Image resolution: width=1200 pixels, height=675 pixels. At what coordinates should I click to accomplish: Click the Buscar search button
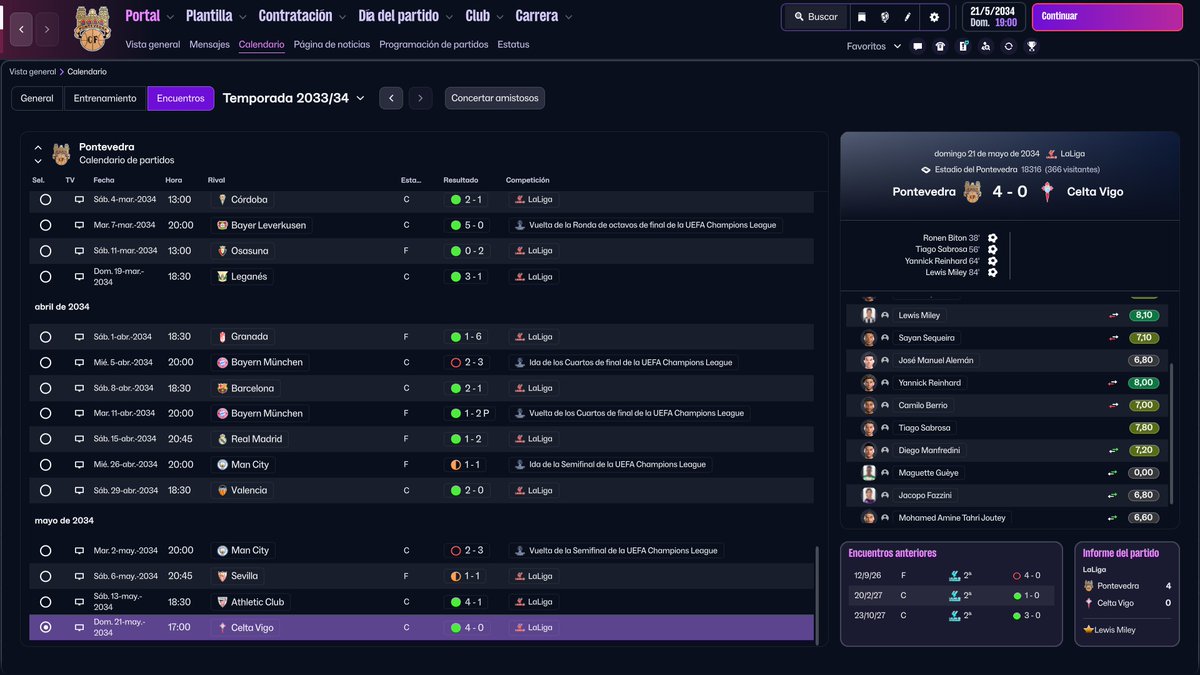[x=815, y=17]
